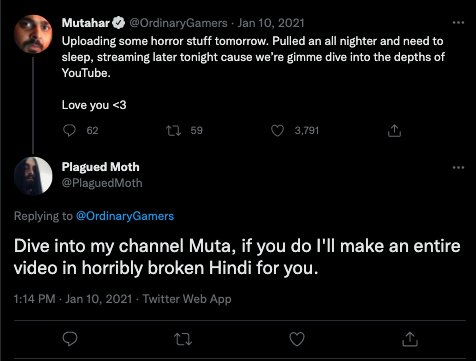Open the Jan 10, 2021 date on Mutahar's tweet
Screen dimensions: 476x361
(271, 23)
